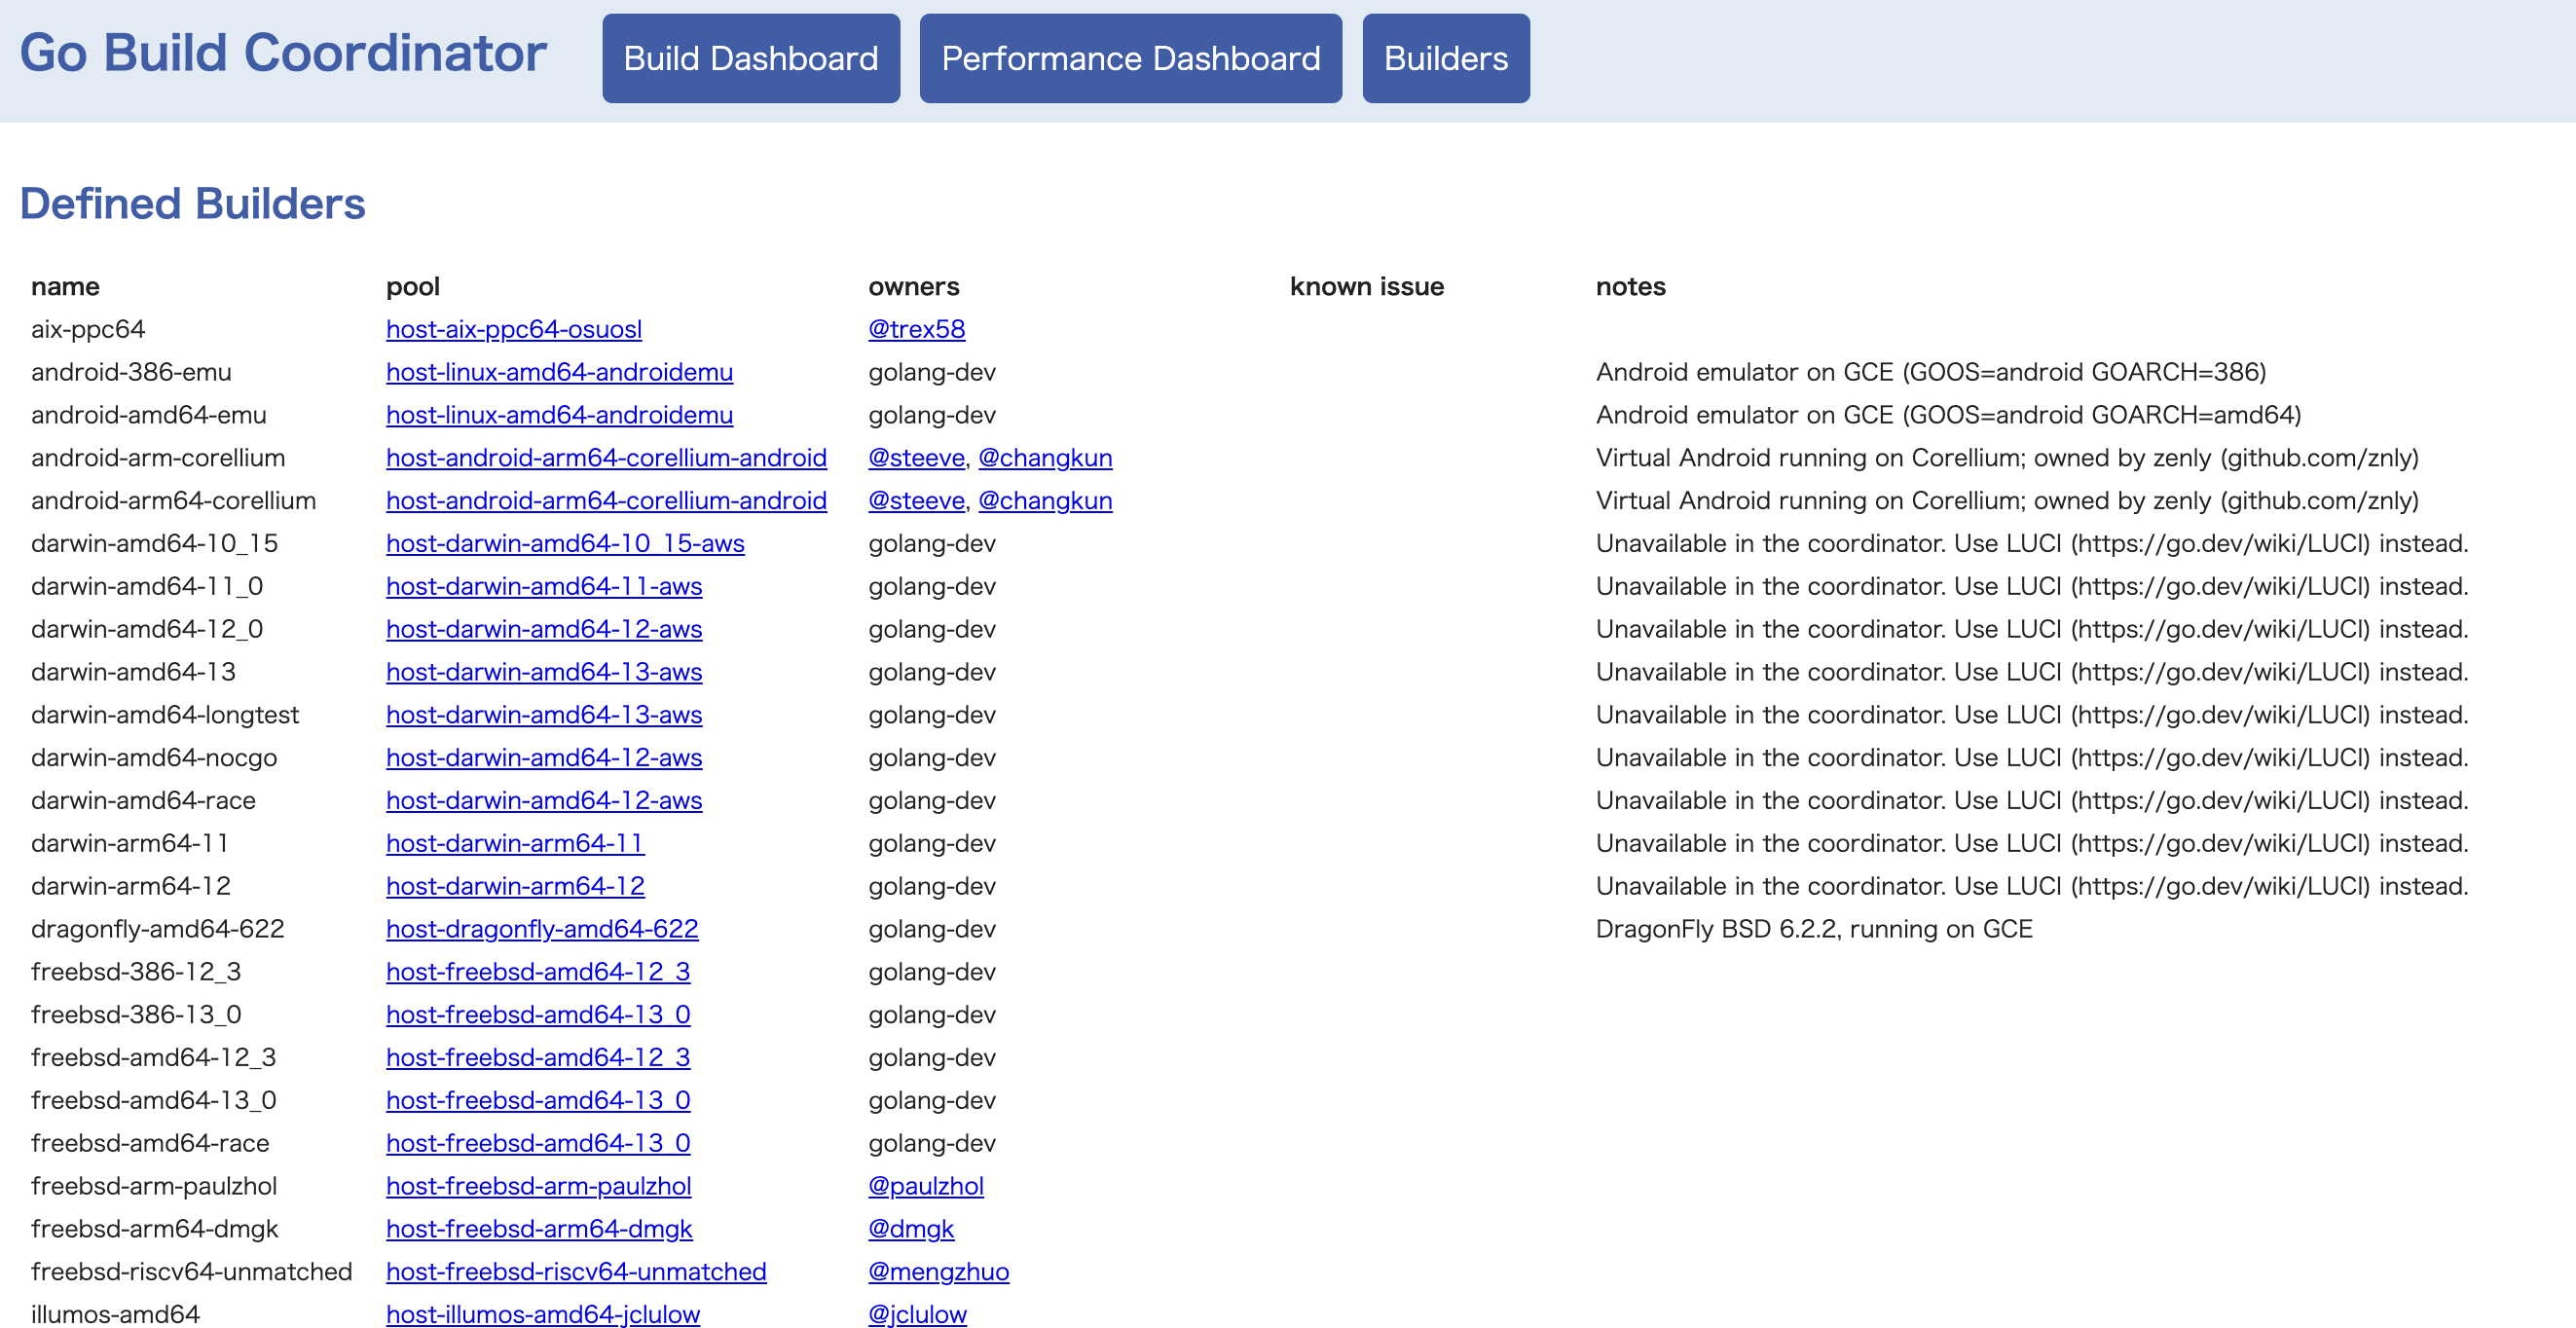Click @steeve in android-arm-corellium row

pos(915,458)
